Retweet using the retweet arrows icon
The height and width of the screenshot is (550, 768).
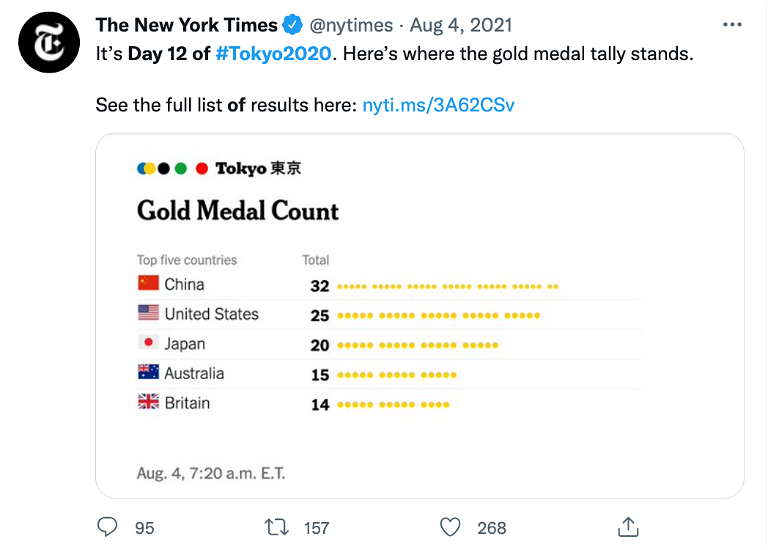click(x=277, y=527)
